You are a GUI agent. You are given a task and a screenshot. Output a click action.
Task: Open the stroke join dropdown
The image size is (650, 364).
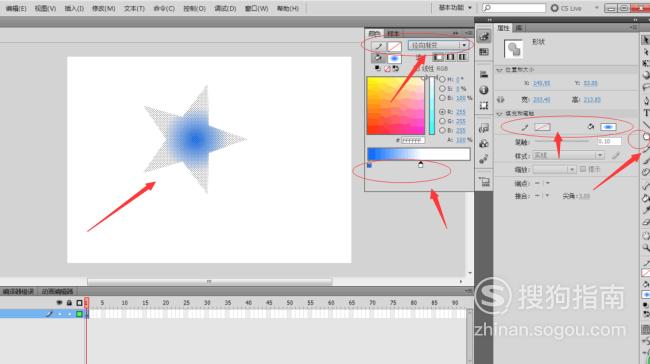click(542, 196)
